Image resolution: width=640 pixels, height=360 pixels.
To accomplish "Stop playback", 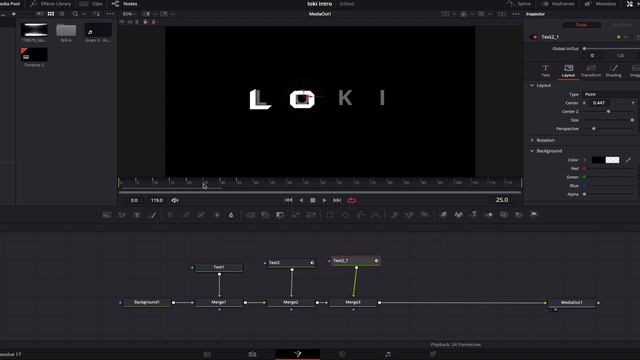I will tap(313, 200).
